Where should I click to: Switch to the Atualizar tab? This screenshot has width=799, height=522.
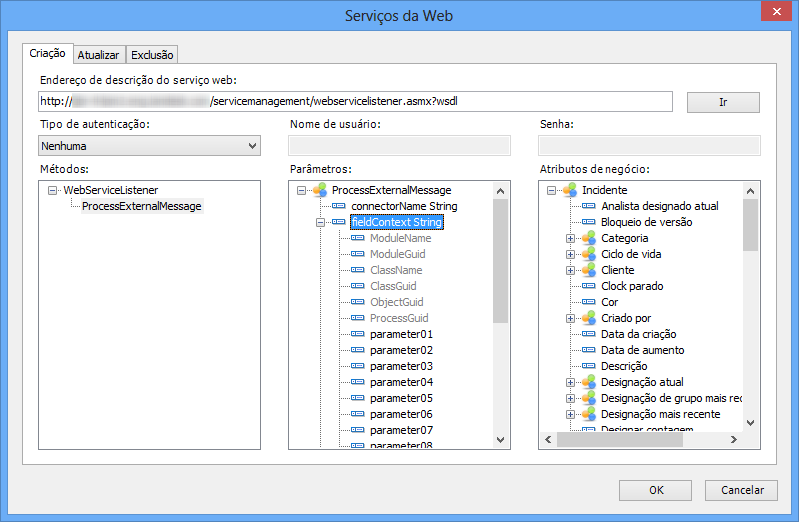(98, 55)
